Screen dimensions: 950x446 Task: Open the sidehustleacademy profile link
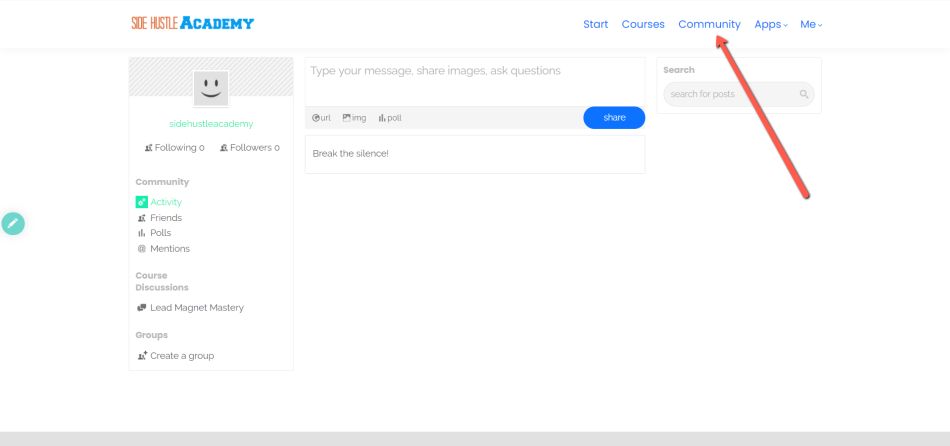(211, 124)
